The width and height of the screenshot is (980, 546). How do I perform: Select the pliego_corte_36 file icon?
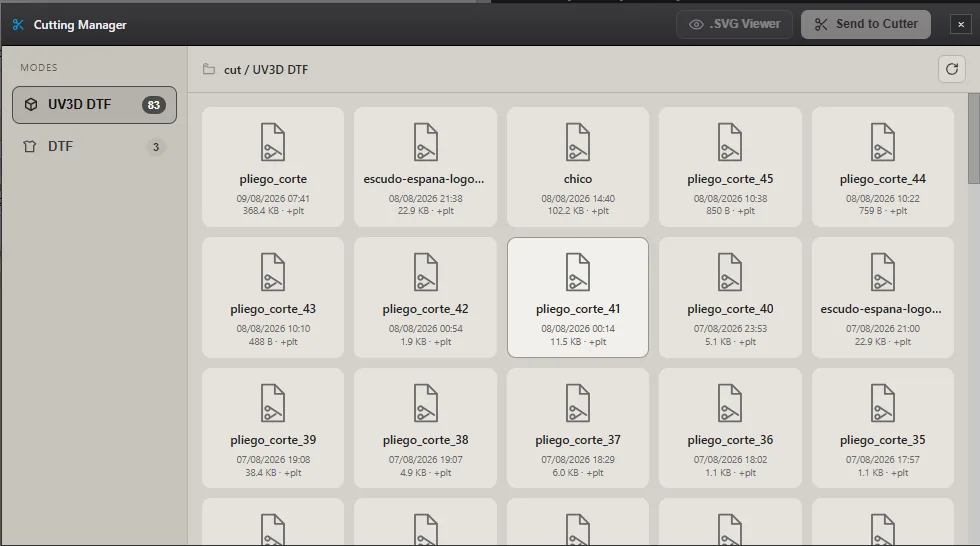click(x=730, y=403)
